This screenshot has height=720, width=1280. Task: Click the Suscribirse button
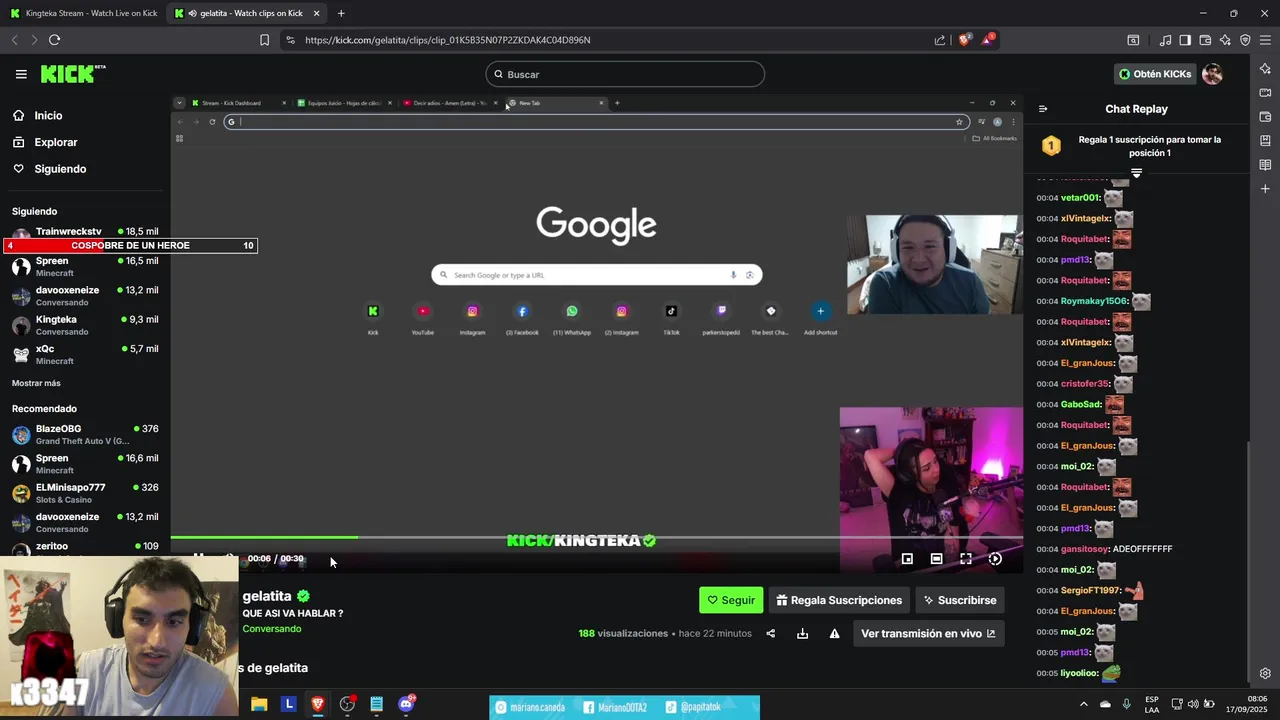[x=960, y=600]
